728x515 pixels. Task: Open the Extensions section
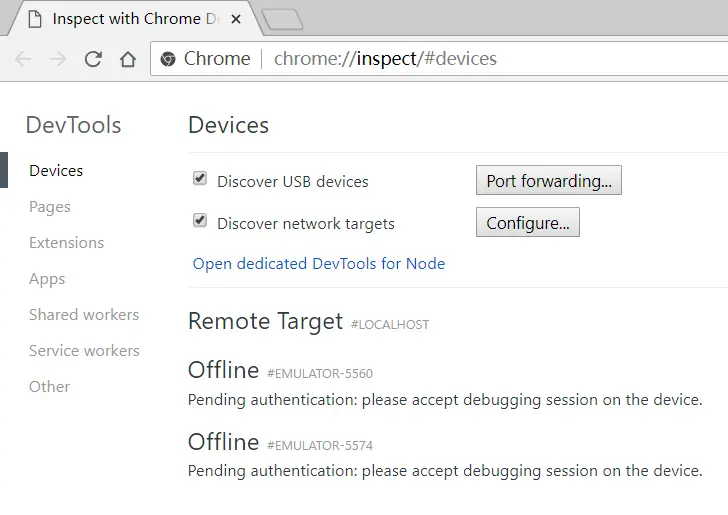[66, 243]
